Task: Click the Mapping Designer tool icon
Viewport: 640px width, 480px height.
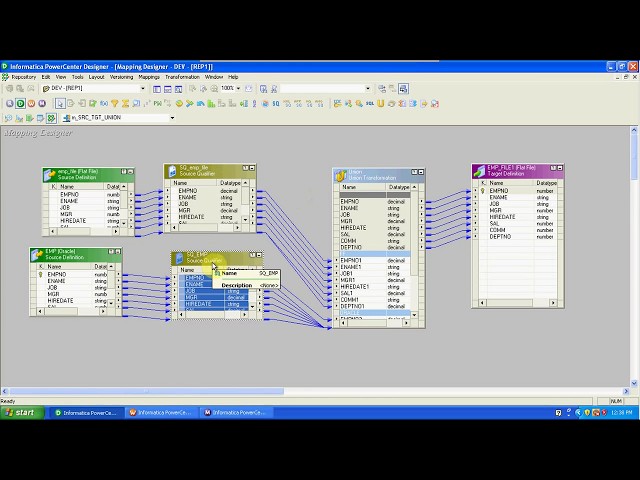Action: 51,118
